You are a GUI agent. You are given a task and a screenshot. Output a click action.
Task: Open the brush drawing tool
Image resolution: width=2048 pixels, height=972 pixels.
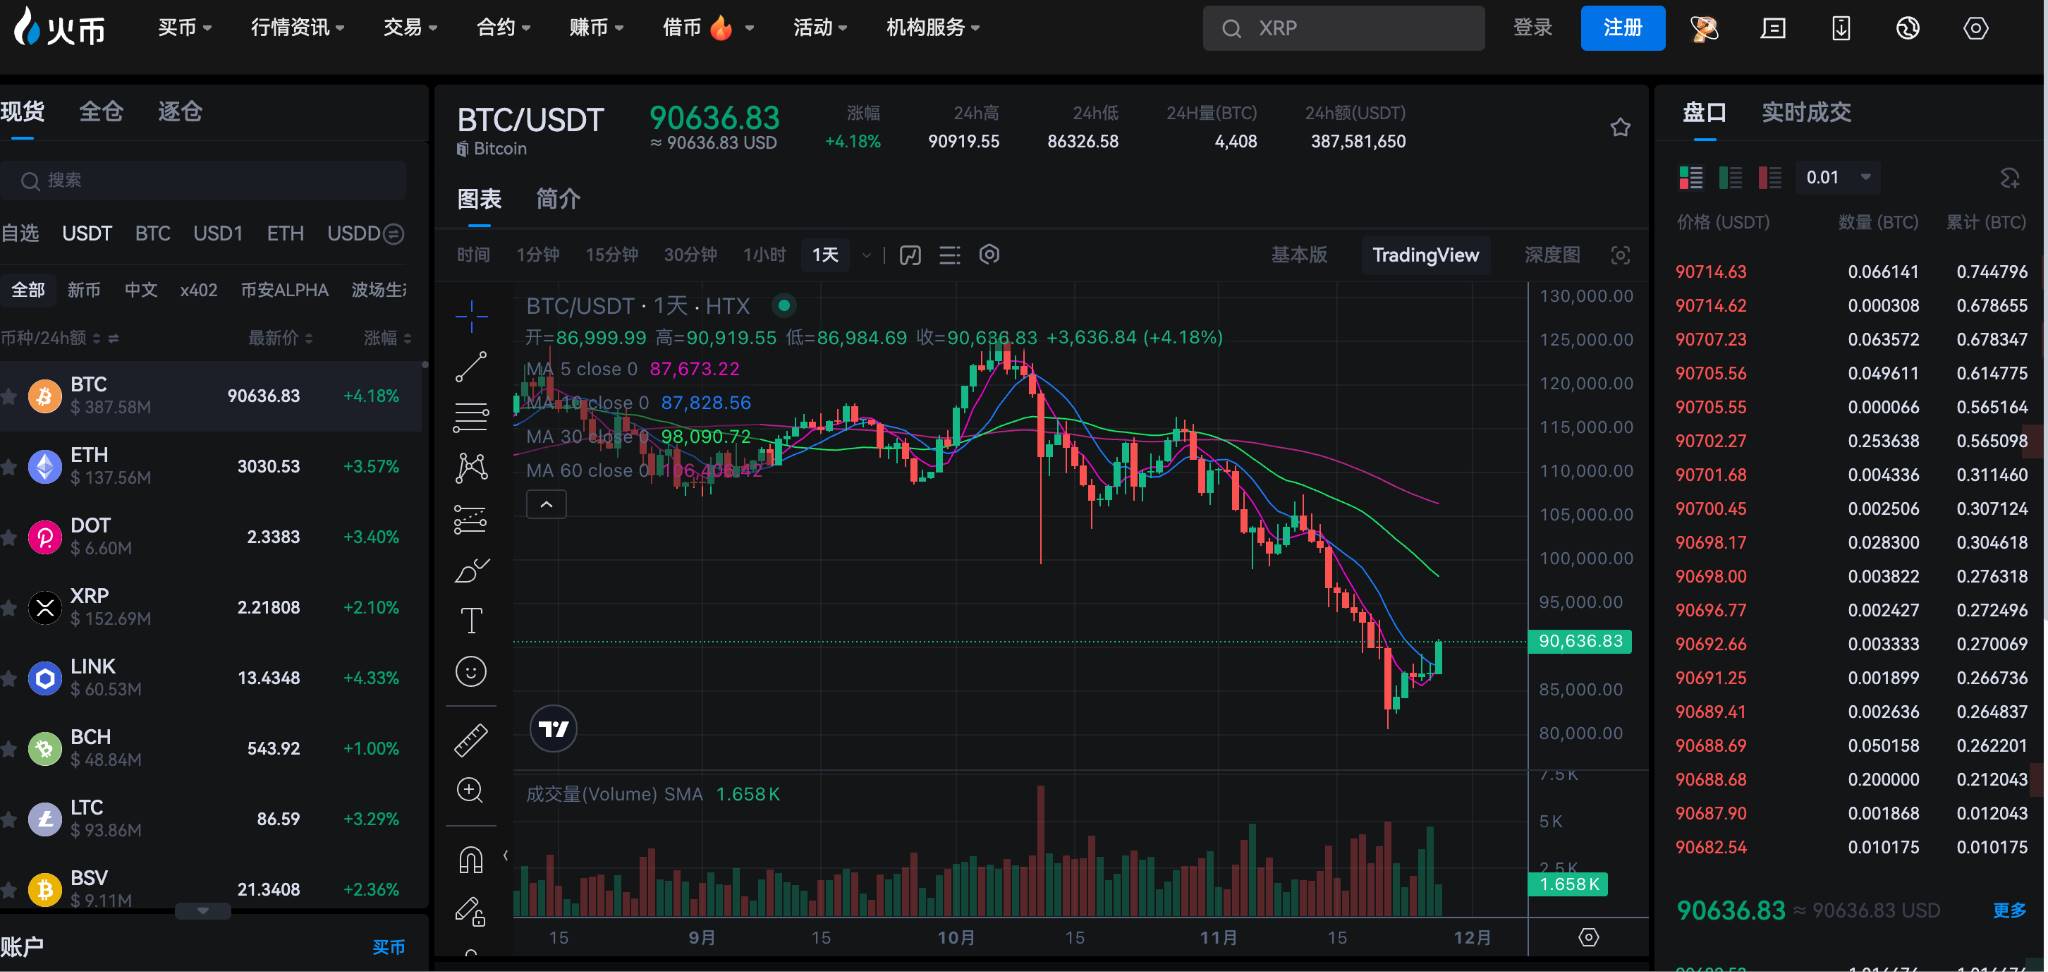click(471, 570)
